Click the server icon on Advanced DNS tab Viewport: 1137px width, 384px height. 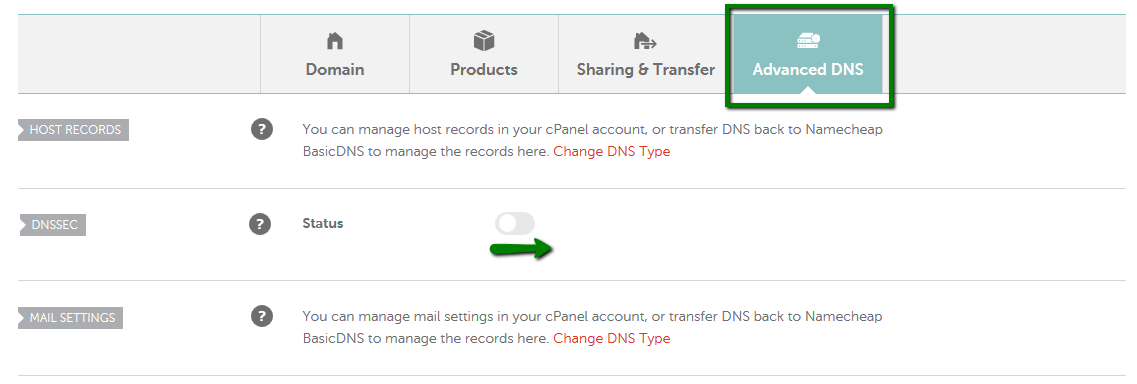[808, 41]
